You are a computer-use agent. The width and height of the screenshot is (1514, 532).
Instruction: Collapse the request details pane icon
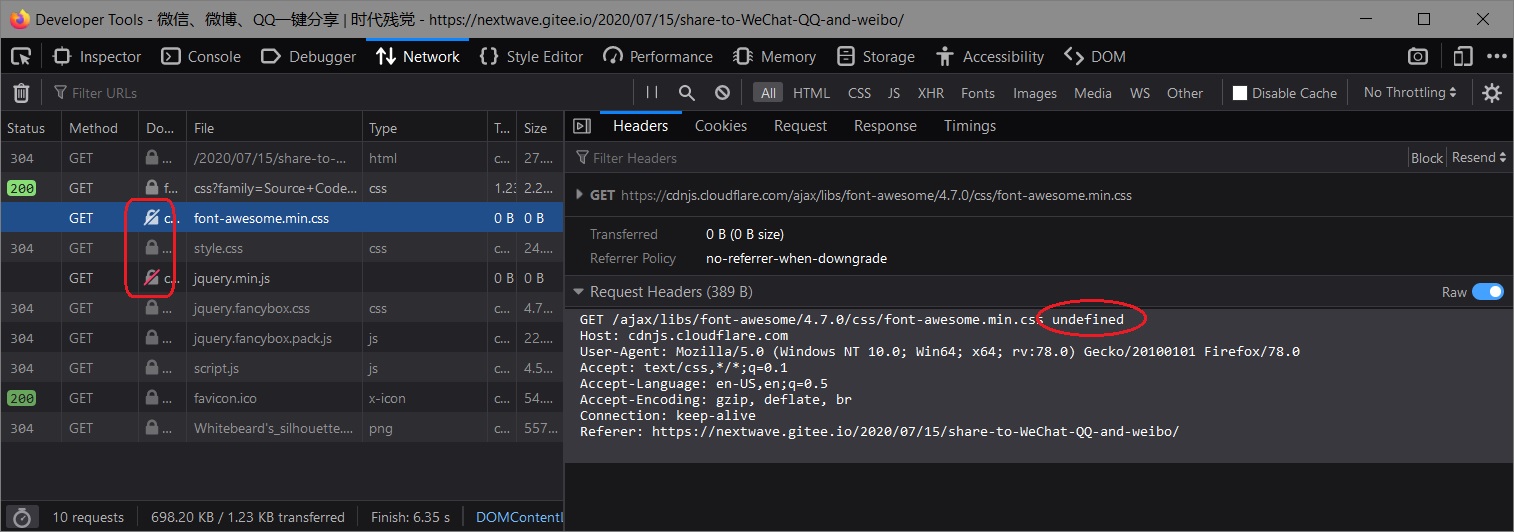[582, 126]
